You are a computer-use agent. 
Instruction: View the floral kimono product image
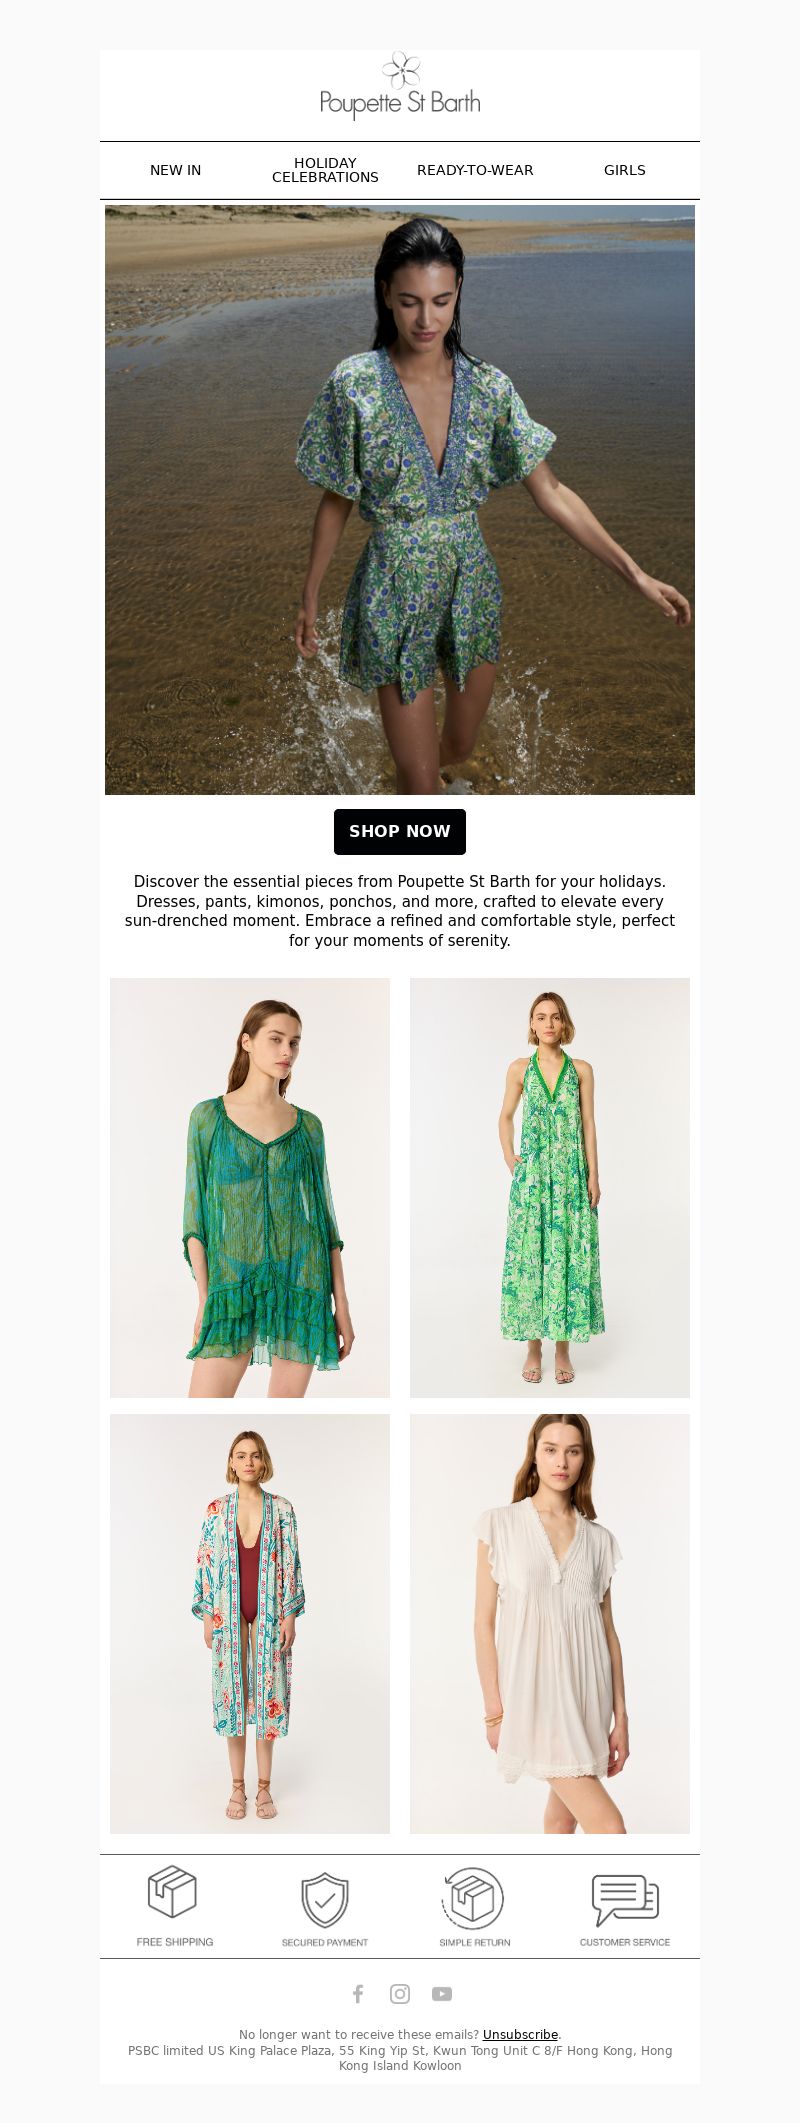pos(250,1624)
